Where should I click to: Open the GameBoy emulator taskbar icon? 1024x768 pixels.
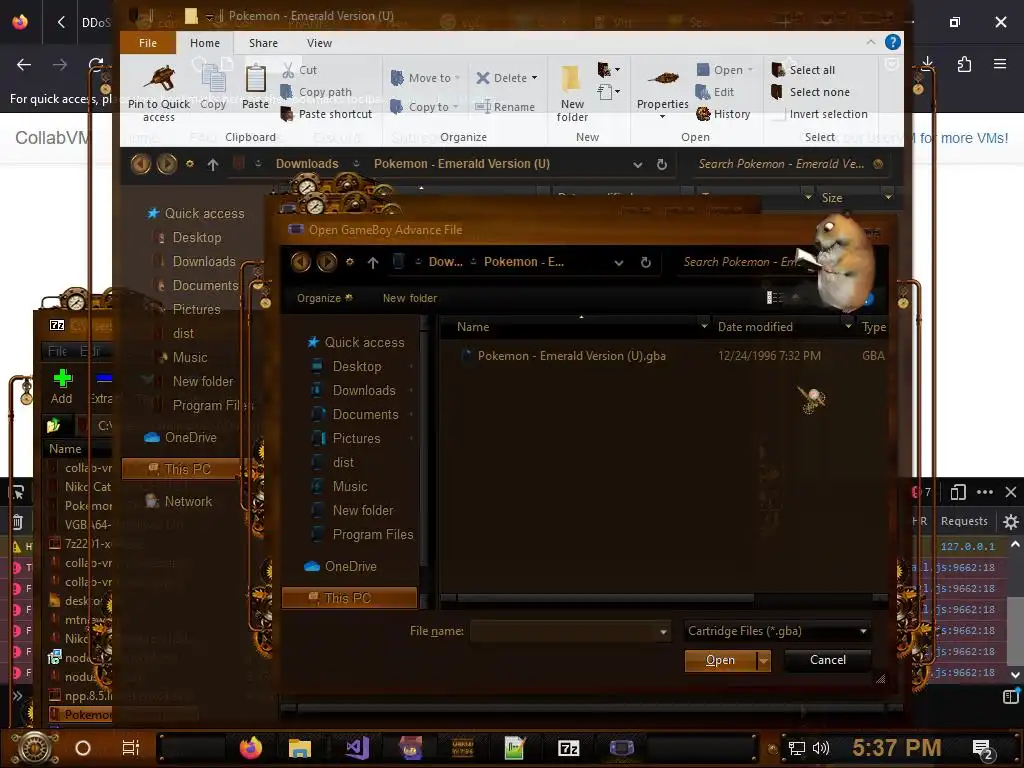(622, 748)
